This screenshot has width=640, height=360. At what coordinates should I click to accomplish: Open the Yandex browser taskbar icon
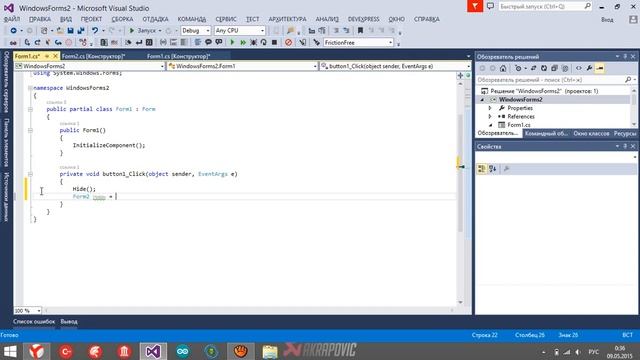(37, 351)
